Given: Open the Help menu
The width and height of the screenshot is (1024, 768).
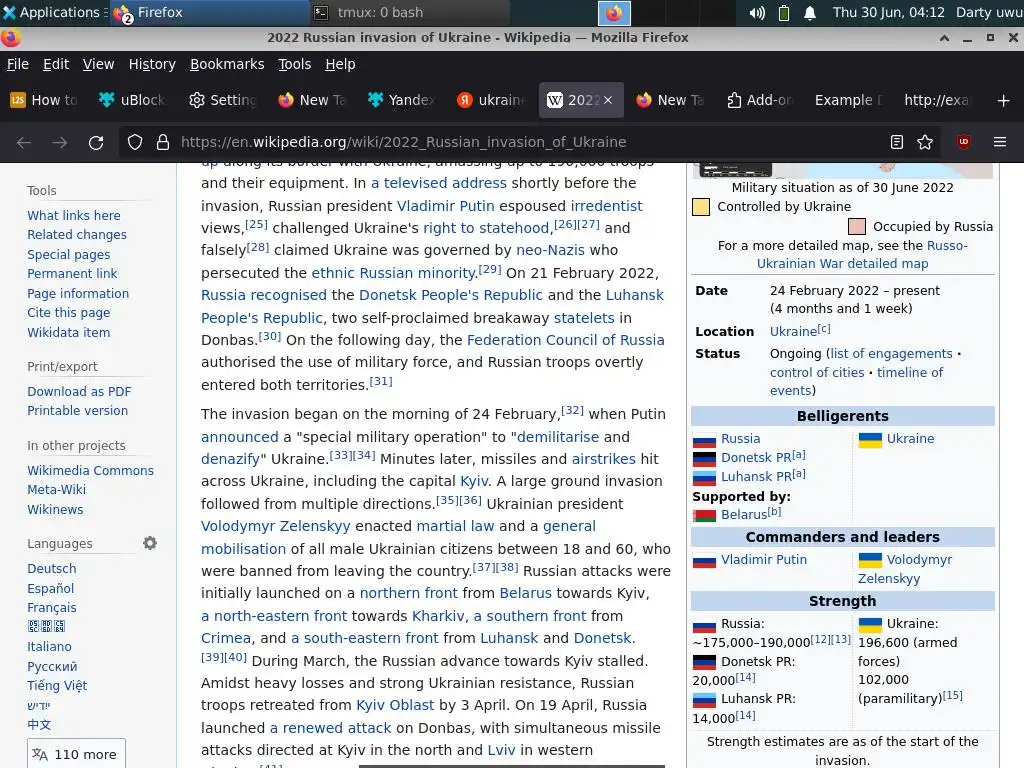Looking at the screenshot, I should tap(340, 64).
